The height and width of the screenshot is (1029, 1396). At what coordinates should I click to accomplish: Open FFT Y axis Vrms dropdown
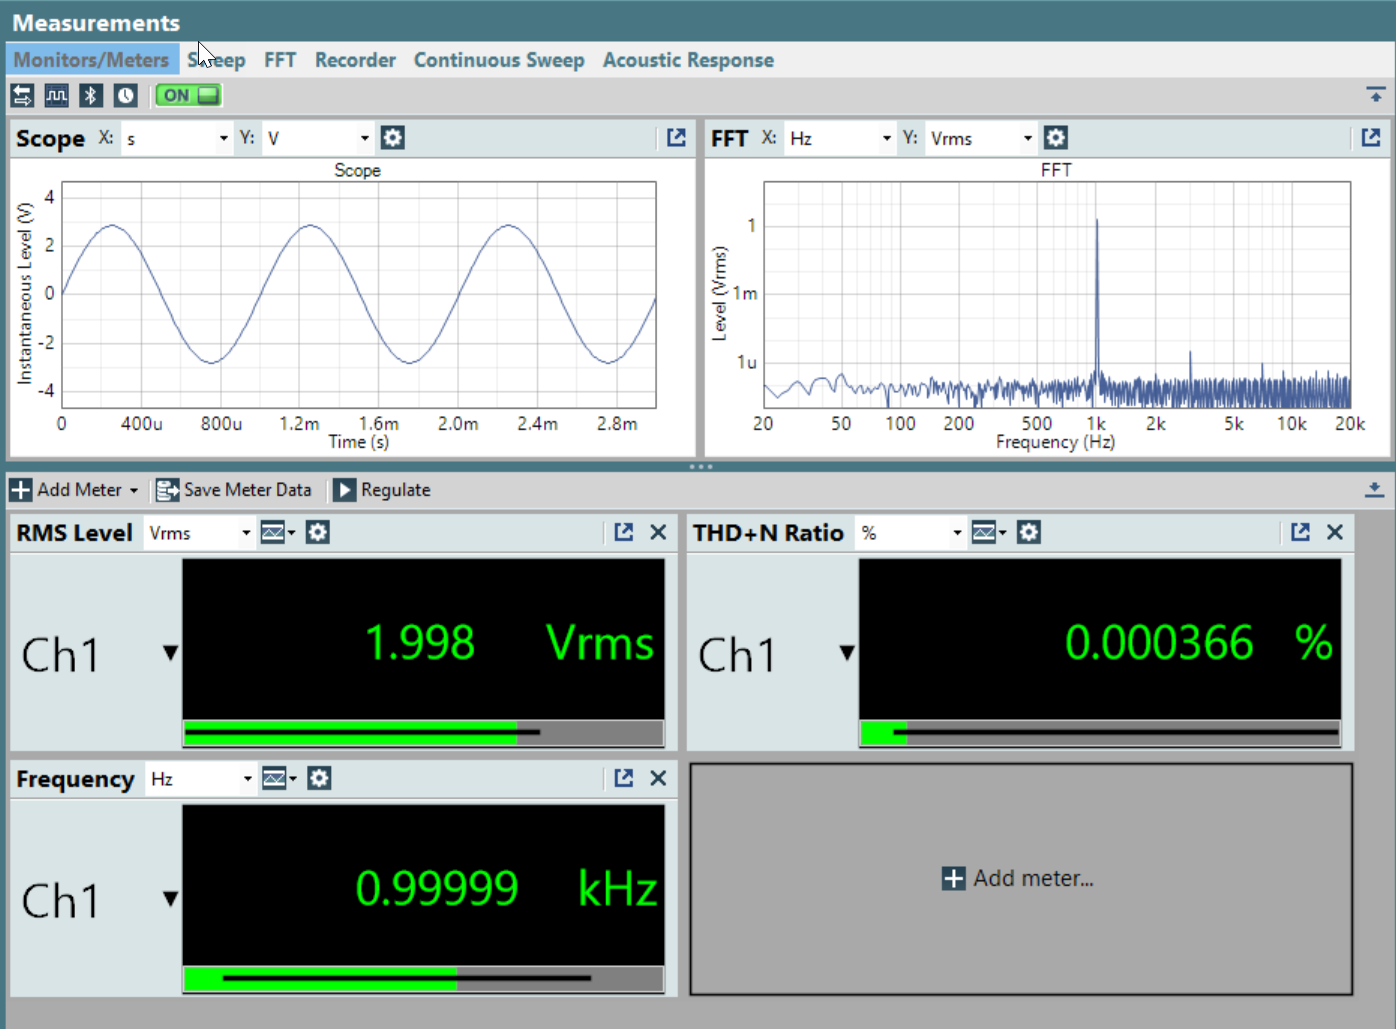pyautogui.click(x=981, y=139)
